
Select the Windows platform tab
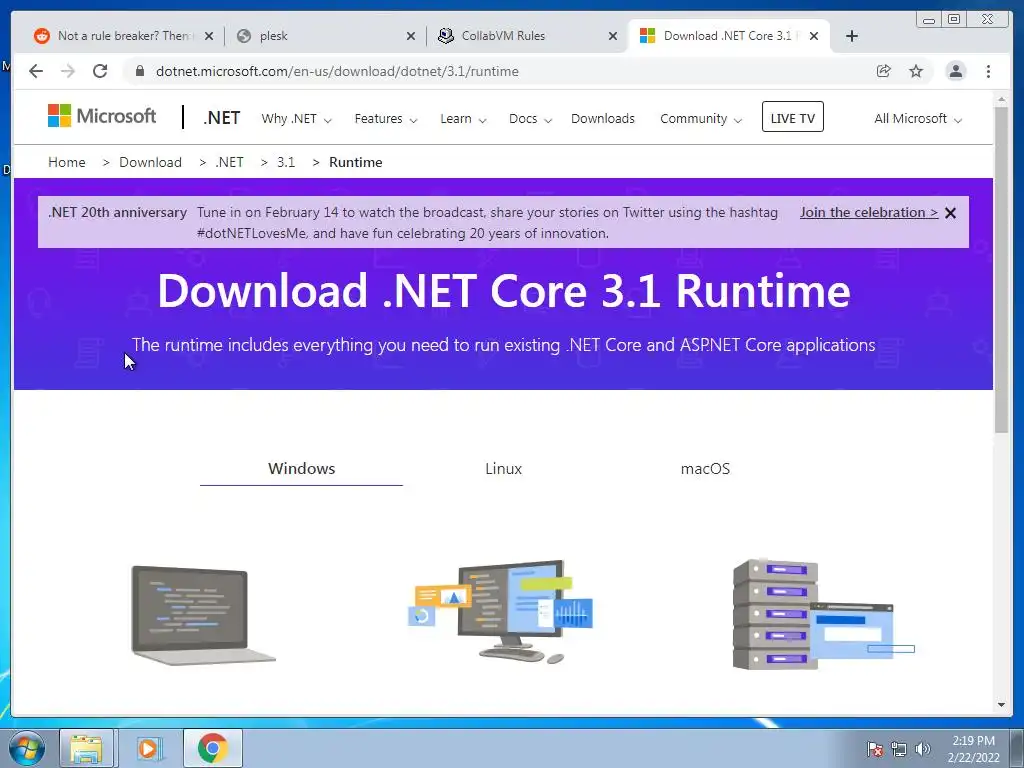301,469
